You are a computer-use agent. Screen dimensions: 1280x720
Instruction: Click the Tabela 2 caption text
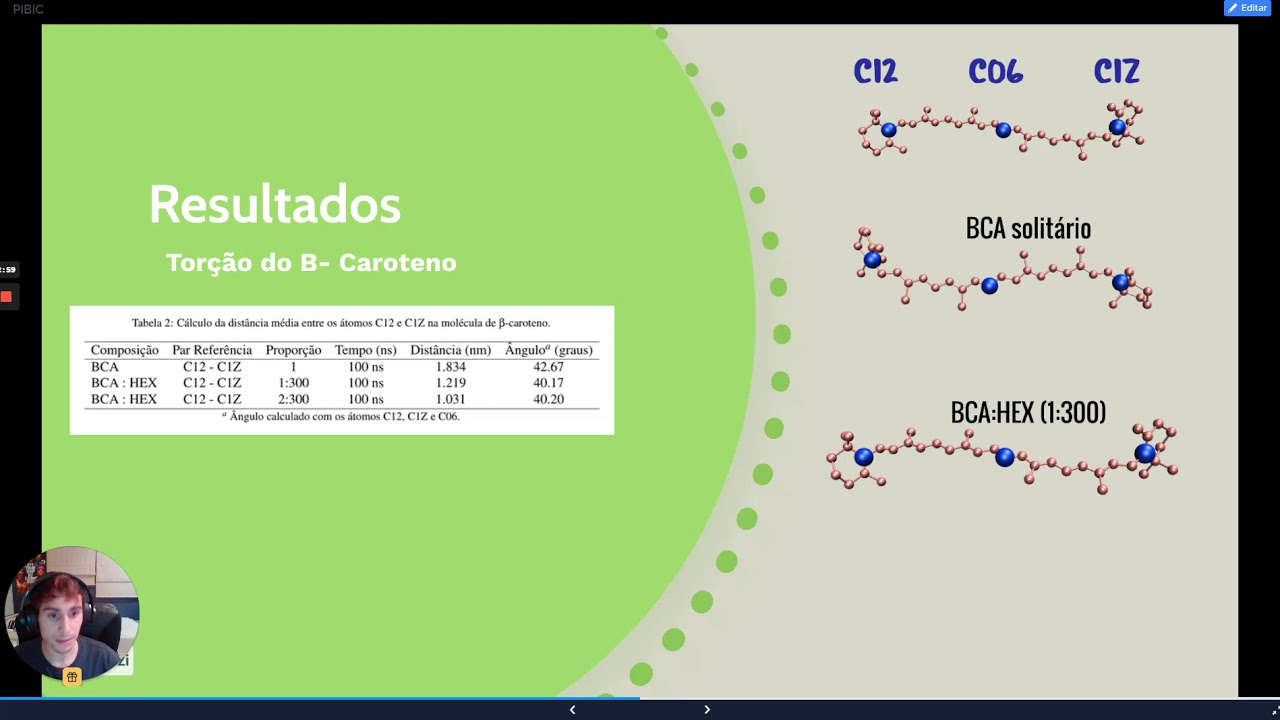[x=341, y=323]
